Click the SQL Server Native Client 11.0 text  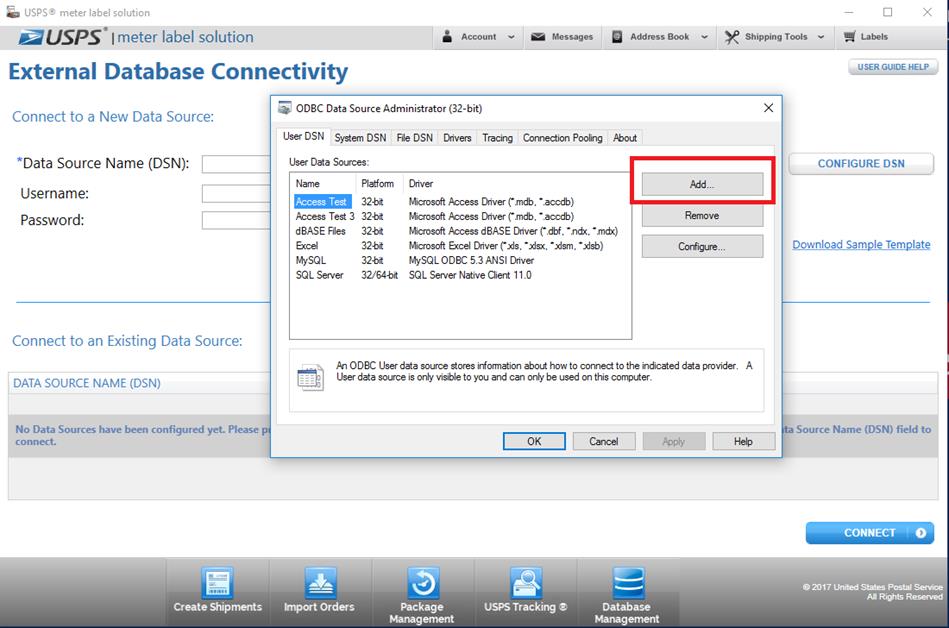(x=470, y=275)
